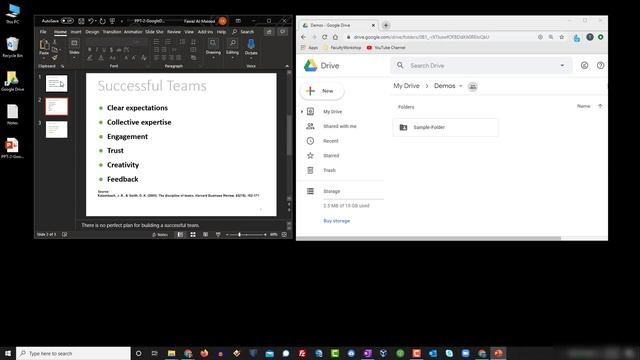Click the Chrome Home icon
Screen dimensions: 640x360
[x=335, y=37]
